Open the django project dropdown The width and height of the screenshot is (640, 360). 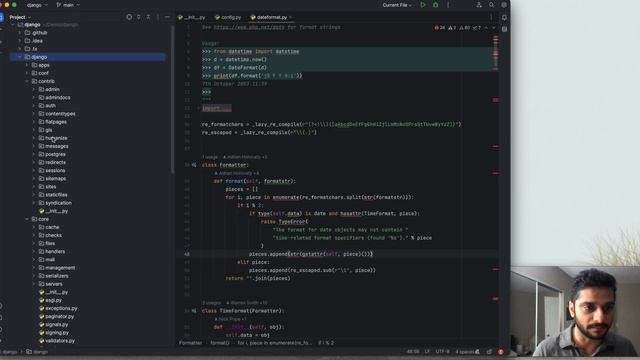37,5
